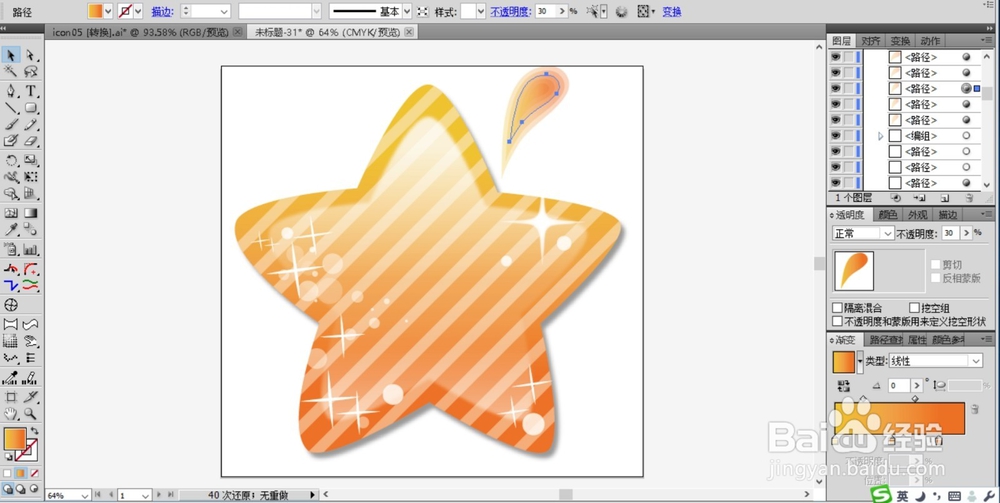The width and height of the screenshot is (1000, 503).
Task: Open the stroke color dropdown in control bar
Action: (138, 11)
